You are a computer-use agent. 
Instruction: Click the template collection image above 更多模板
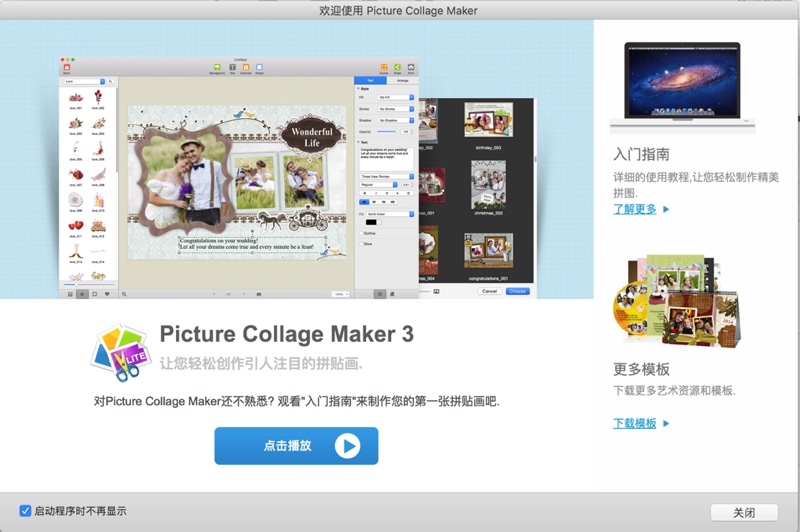pos(677,301)
